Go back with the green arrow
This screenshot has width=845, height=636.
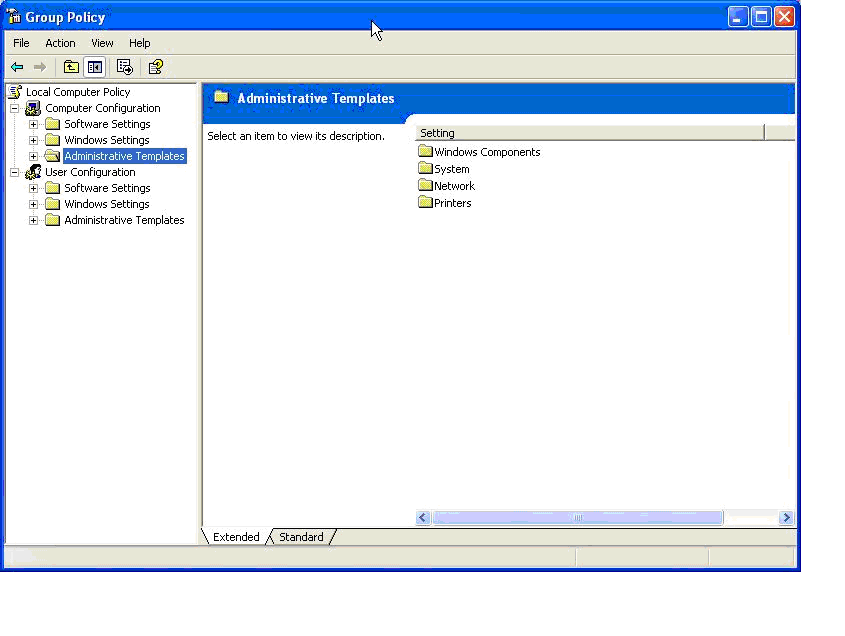coord(17,67)
